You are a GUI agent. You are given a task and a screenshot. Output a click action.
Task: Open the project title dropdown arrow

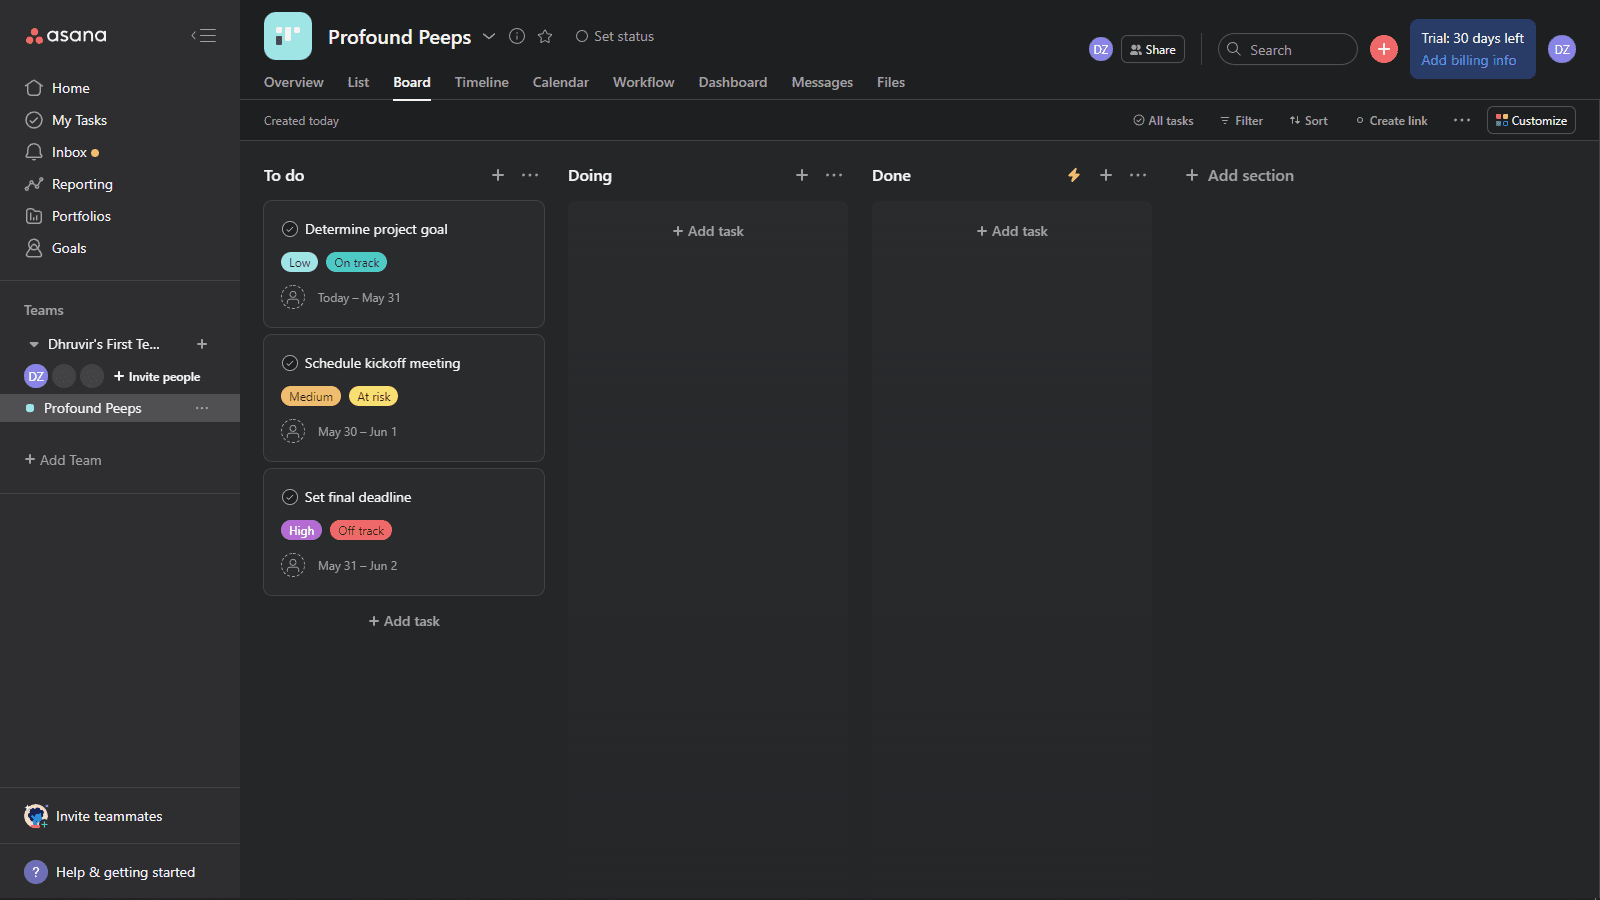489,36
